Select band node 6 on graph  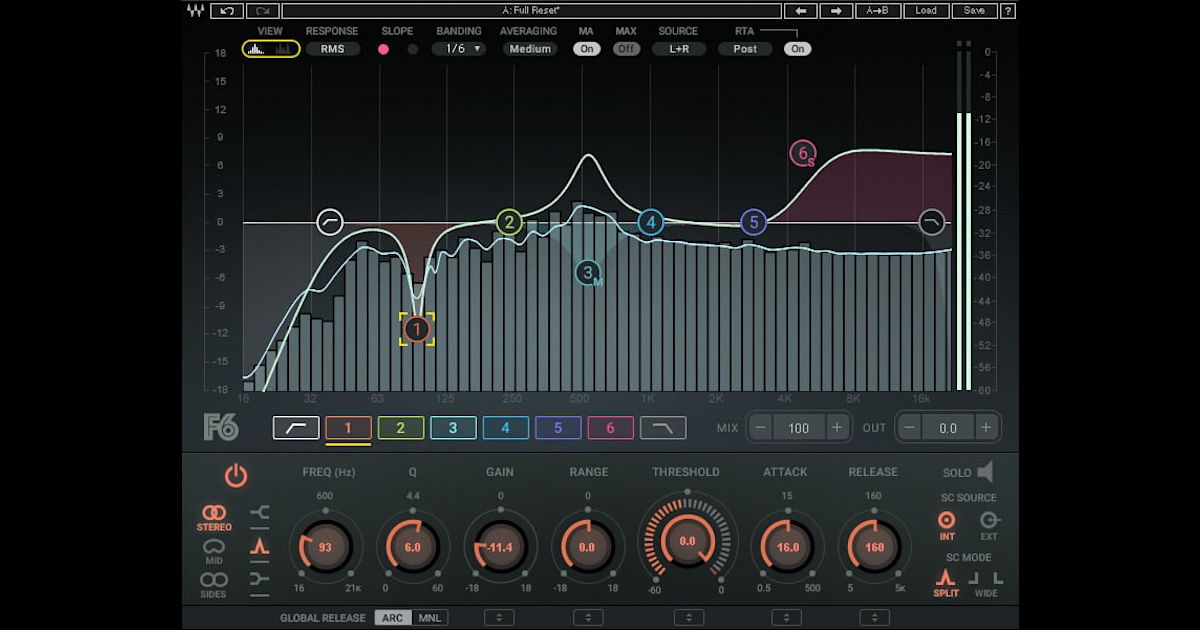[803, 154]
